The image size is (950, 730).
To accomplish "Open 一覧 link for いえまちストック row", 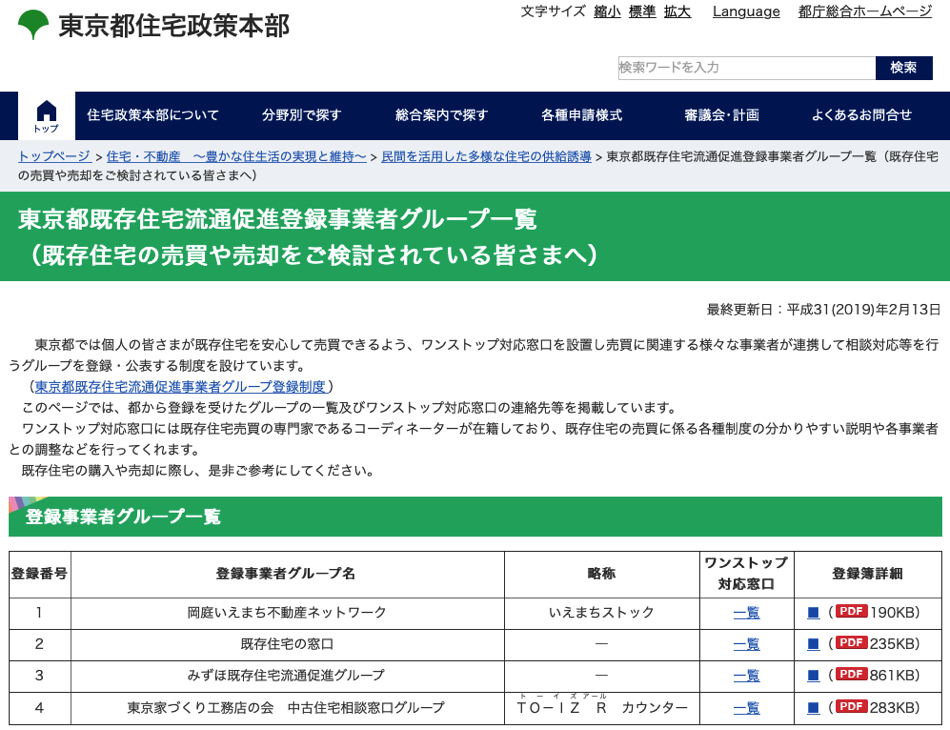I will (x=746, y=613).
